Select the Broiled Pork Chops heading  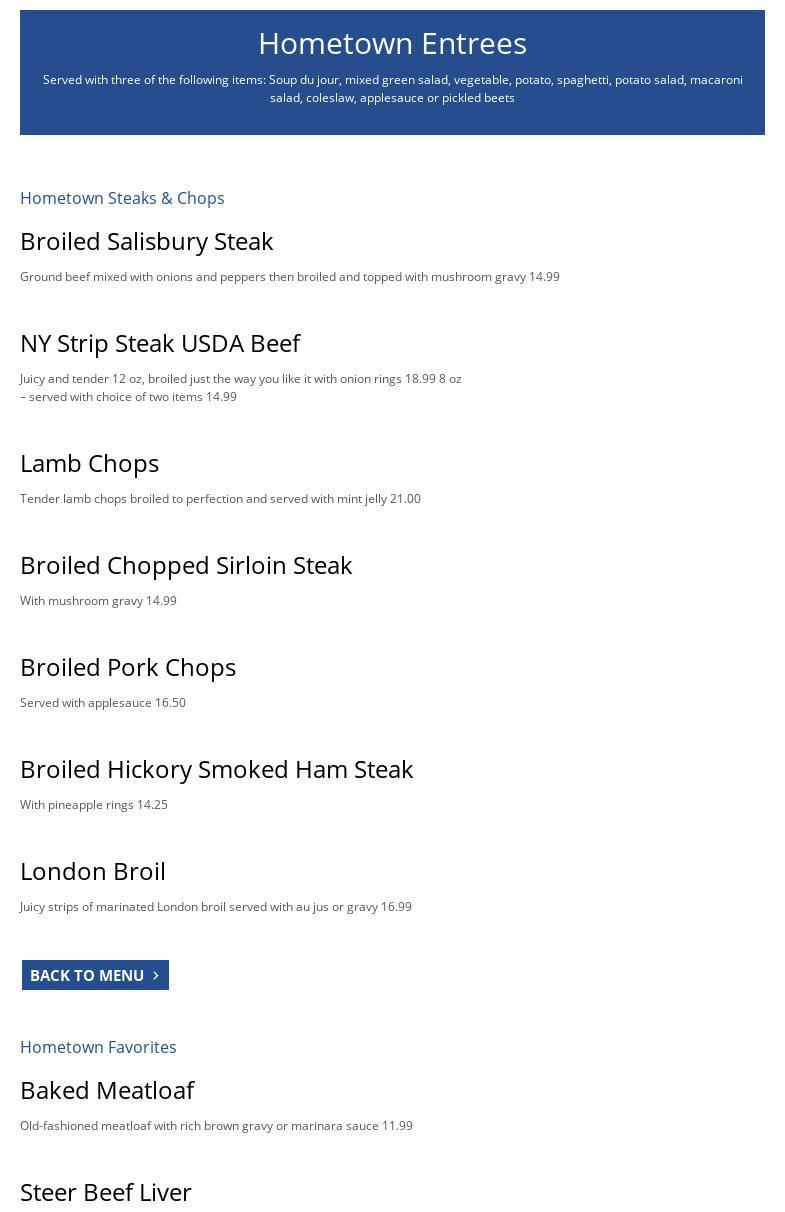(x=128, y=667)
